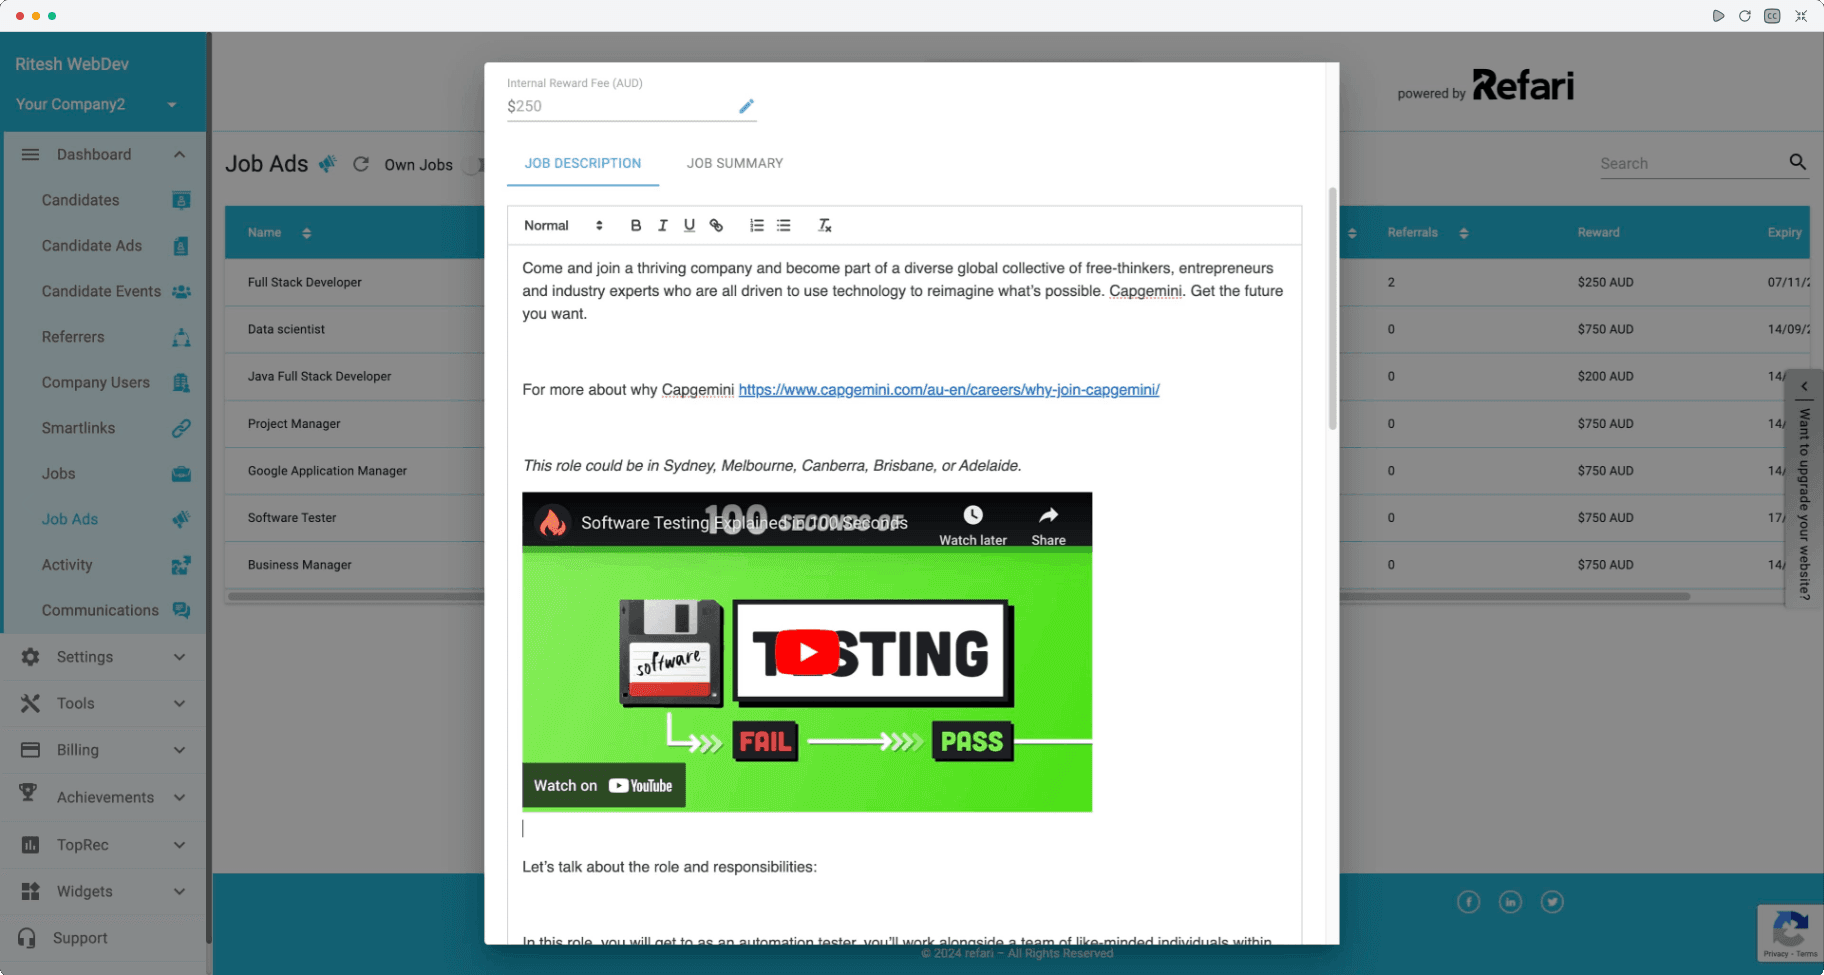Open the Business Manager row
The height and width of the screenshot is (975, 1824).
(300, 565)
